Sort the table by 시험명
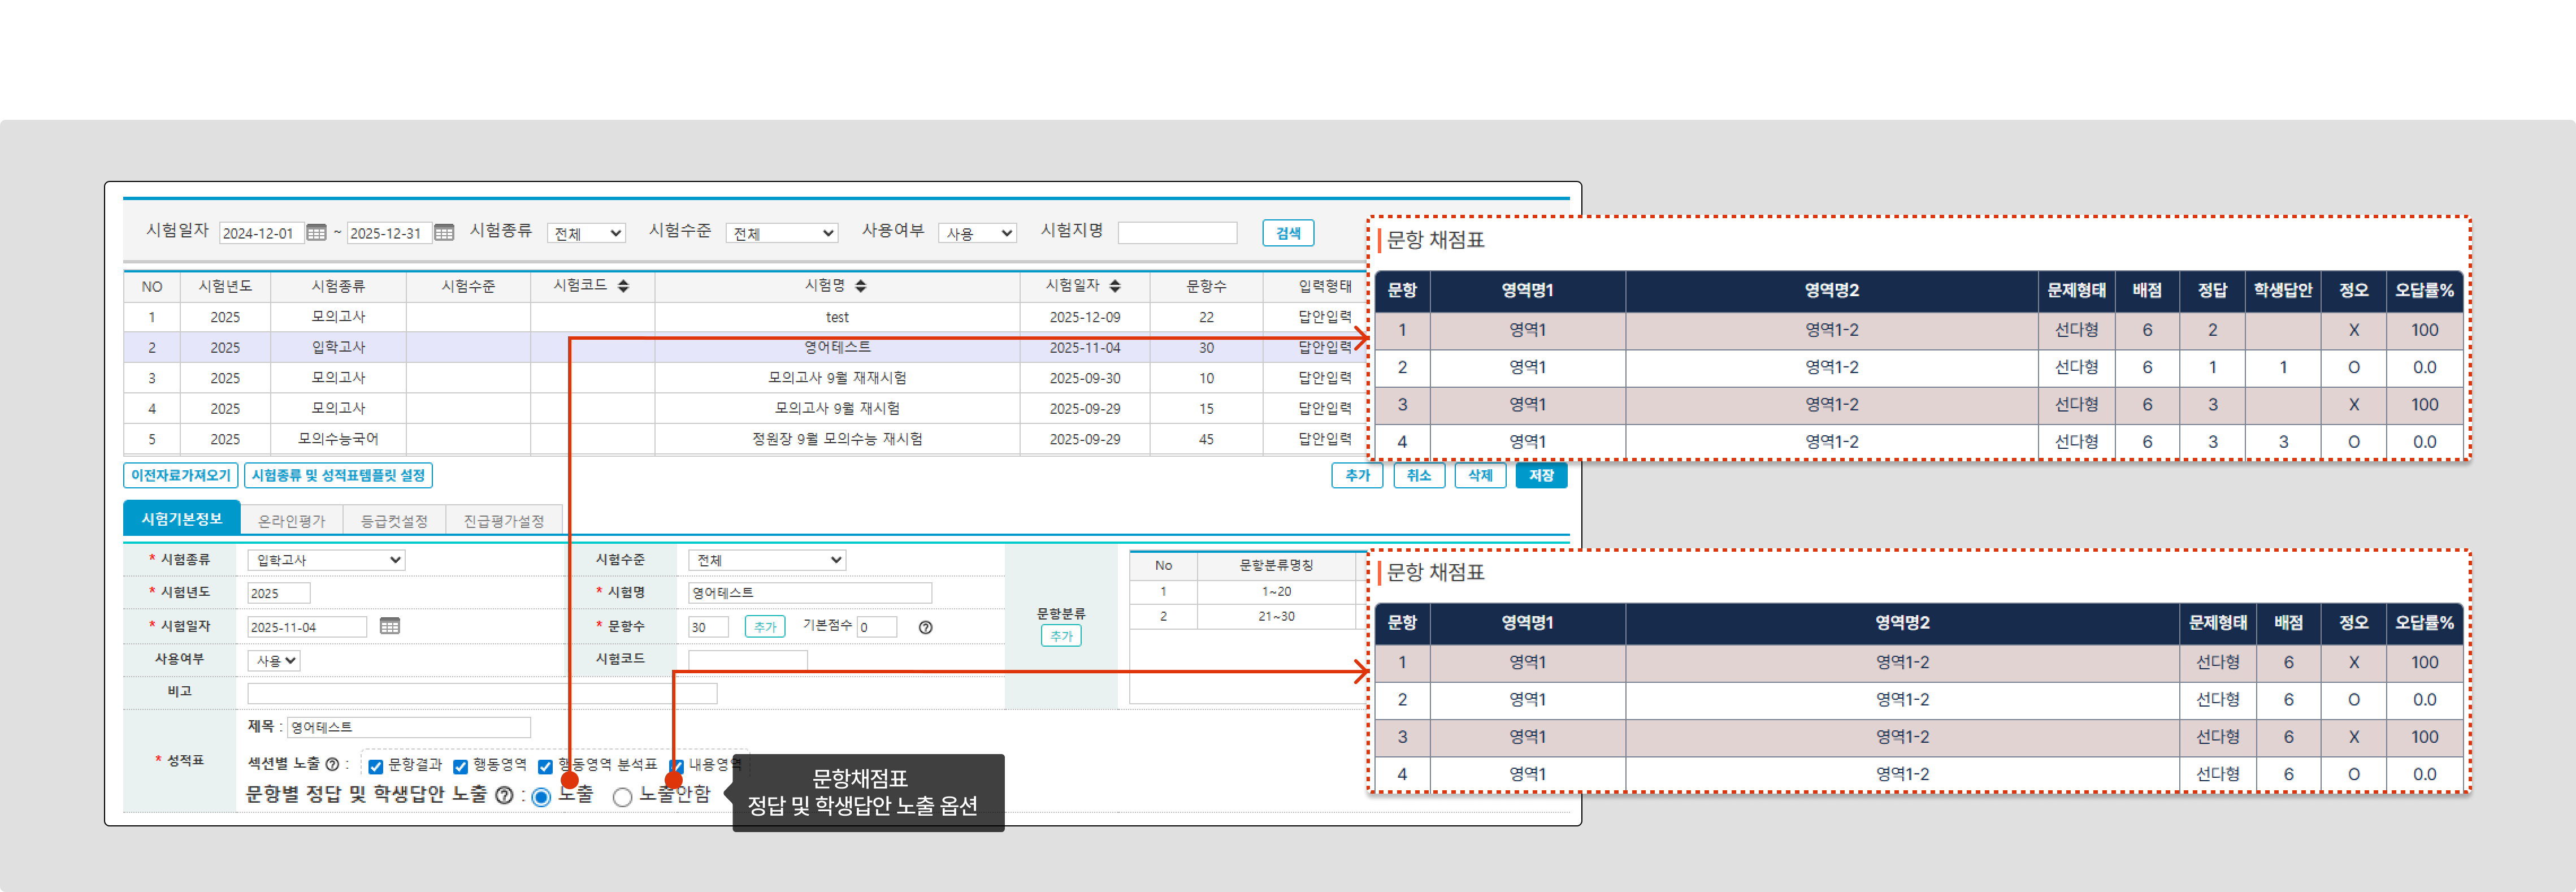The height and width of the screenshot is (892, 2576). (x=860, y=286)
